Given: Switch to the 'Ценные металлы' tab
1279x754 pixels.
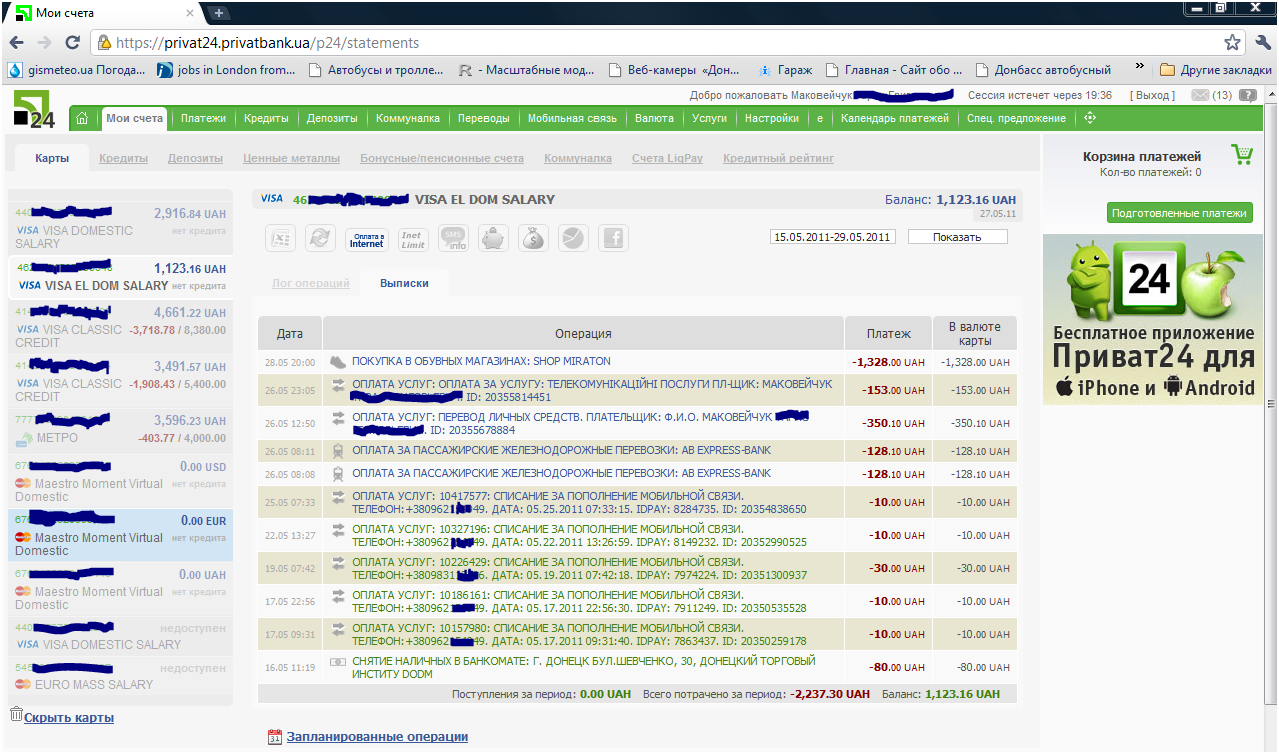Looking at the screenshot, I should (291, 158).
